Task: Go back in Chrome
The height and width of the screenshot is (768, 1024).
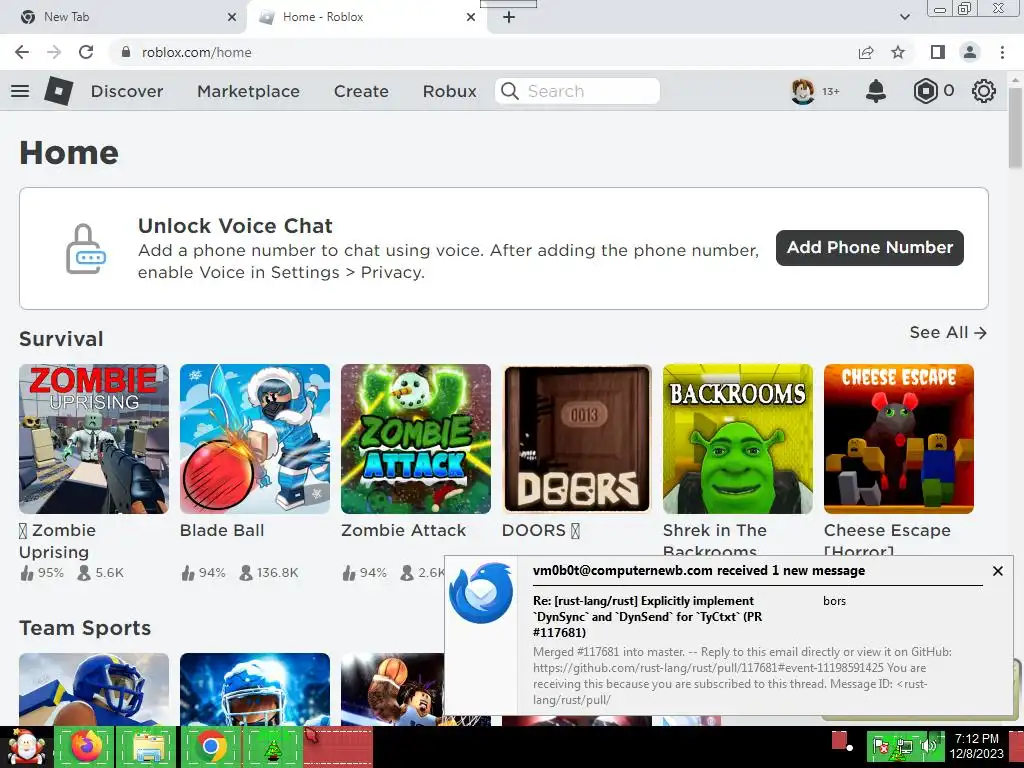Action: (x=22, y=52)
